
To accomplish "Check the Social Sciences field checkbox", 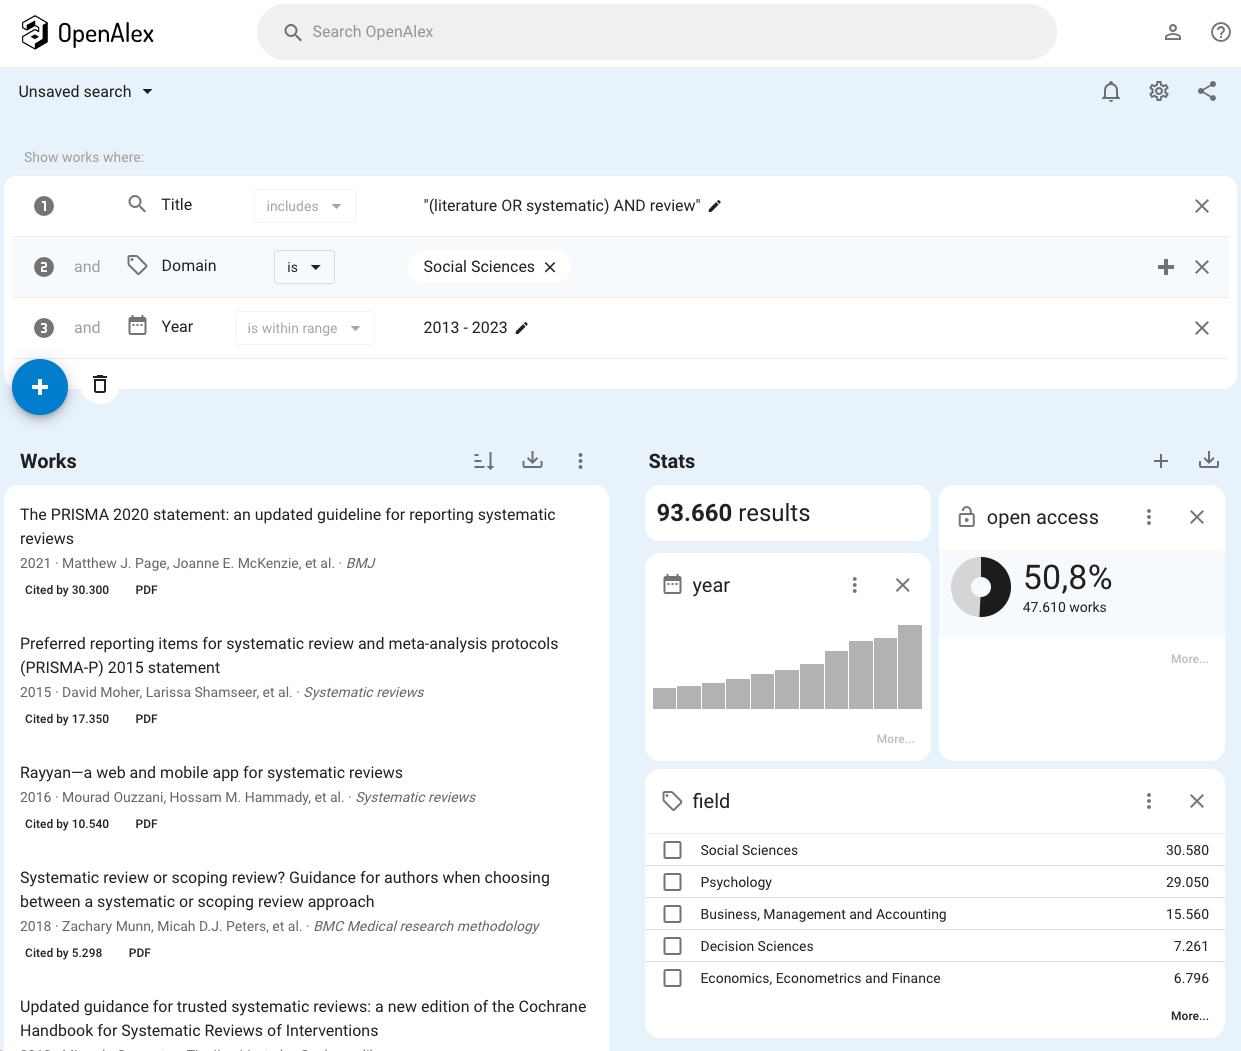I will click(673, 850).
